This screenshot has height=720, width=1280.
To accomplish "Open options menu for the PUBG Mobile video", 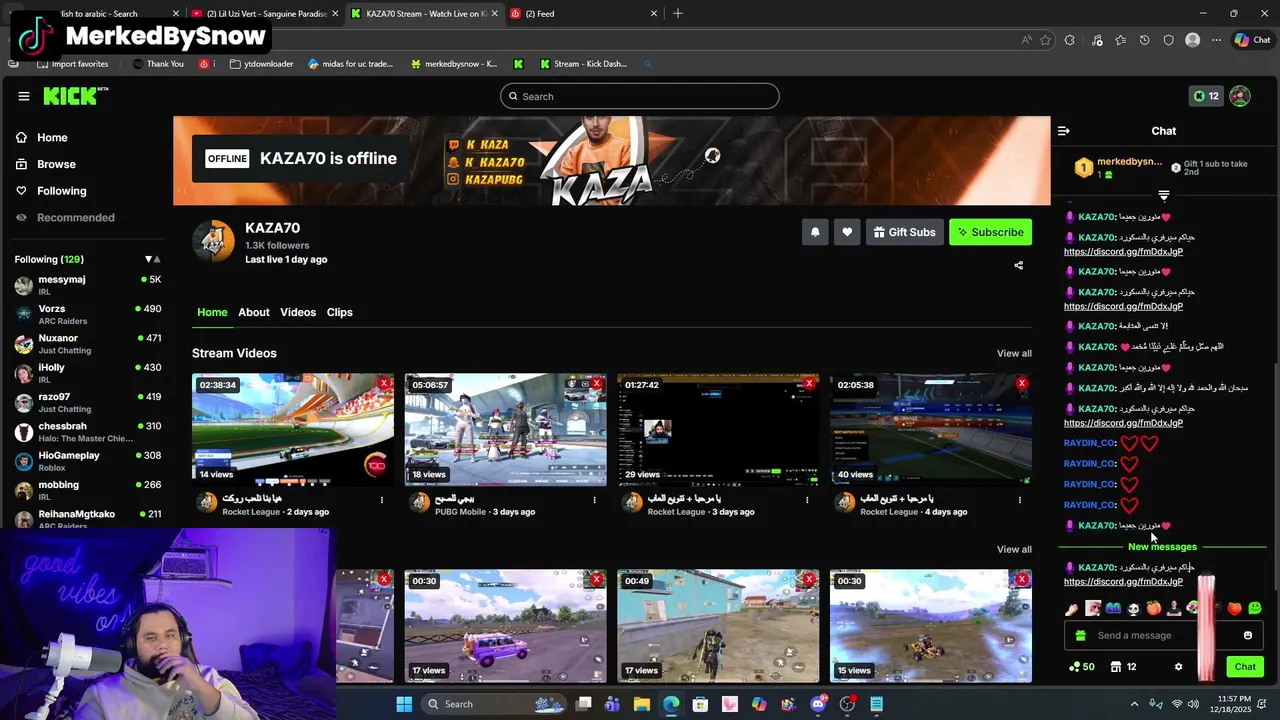I will [x=594, y=500].
